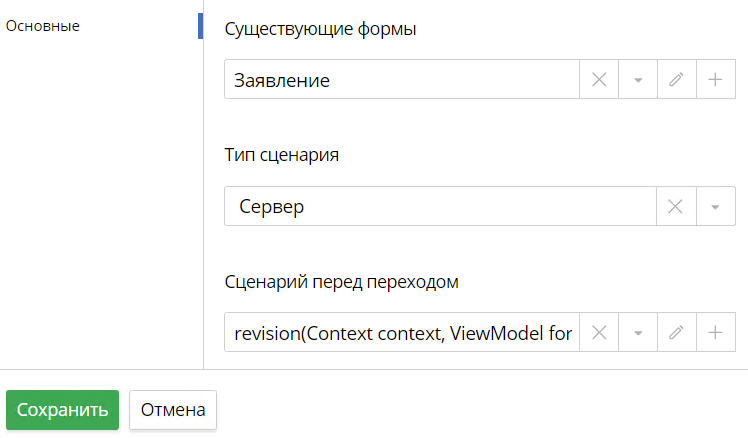Open the Тип сценария dropdown
This screenshot has width=748, height=438.
(715, 207)
